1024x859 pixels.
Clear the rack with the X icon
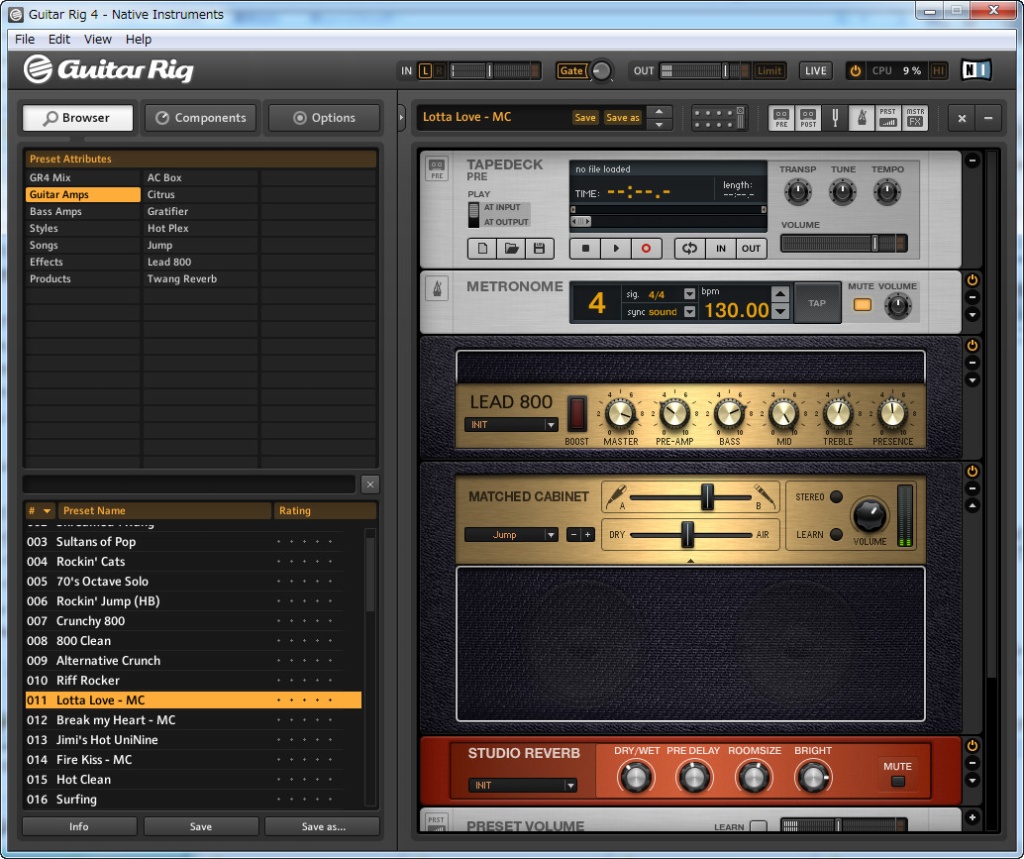(x=961, y=118)
